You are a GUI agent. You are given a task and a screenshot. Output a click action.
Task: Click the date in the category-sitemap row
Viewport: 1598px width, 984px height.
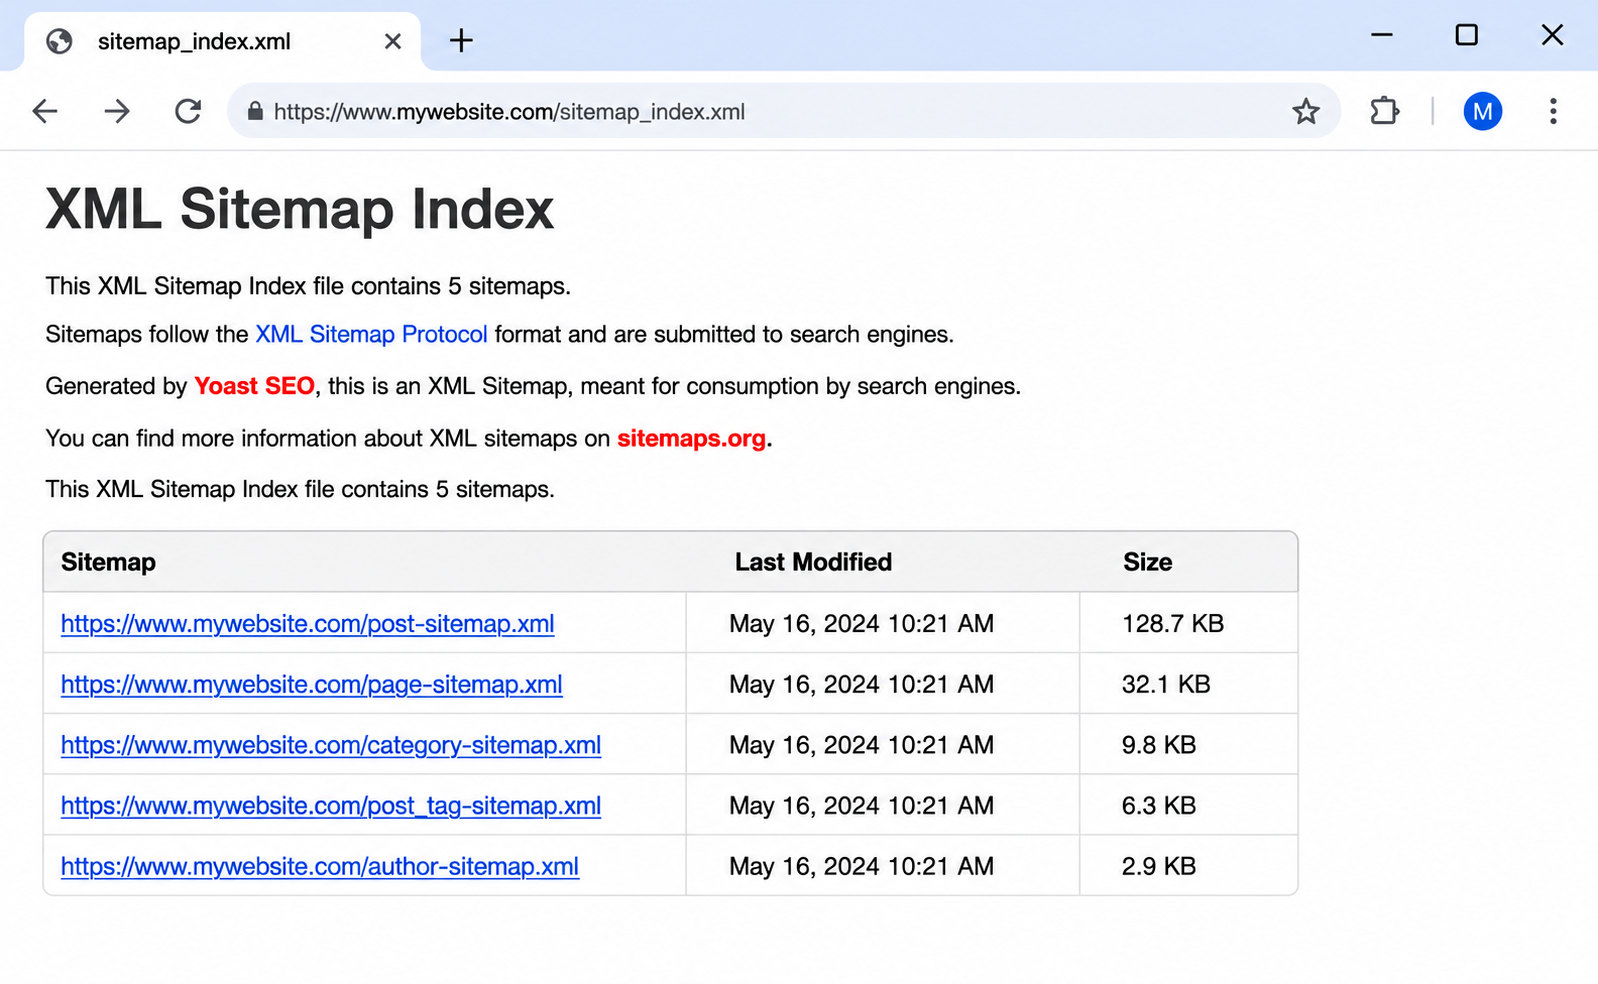click(861, 745)
